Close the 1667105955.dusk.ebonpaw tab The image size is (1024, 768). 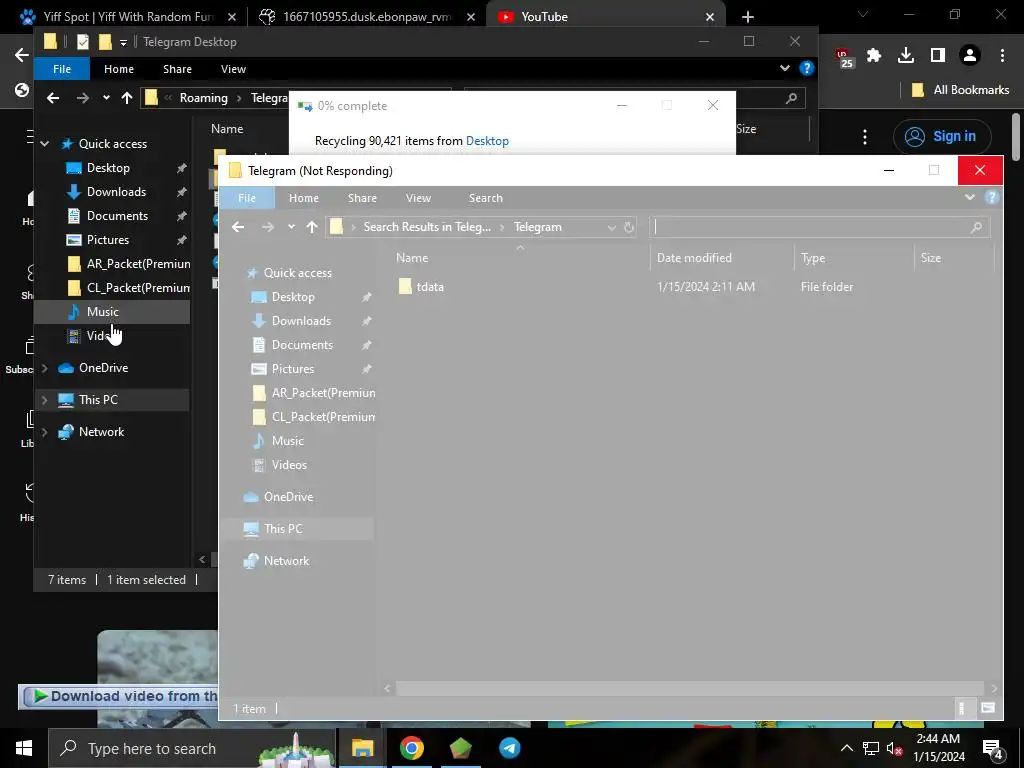pos(471,17)
